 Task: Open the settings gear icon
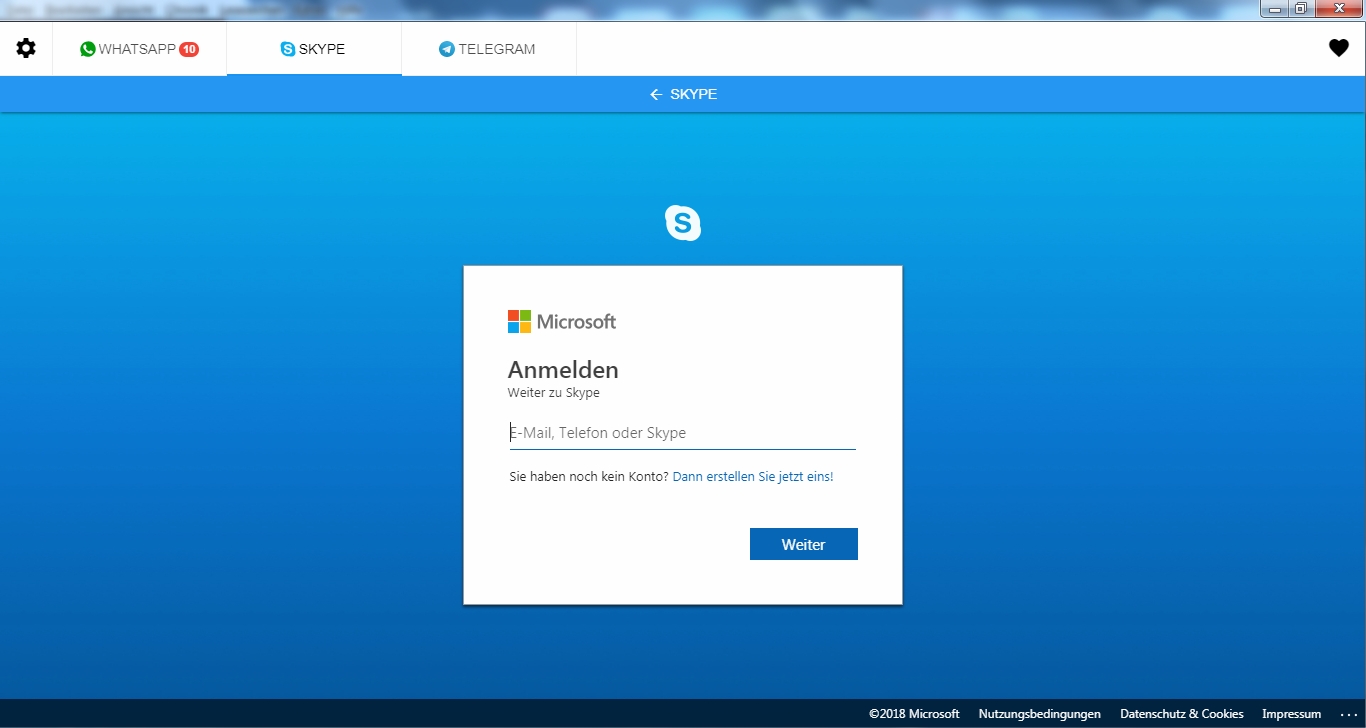[26, 48]
